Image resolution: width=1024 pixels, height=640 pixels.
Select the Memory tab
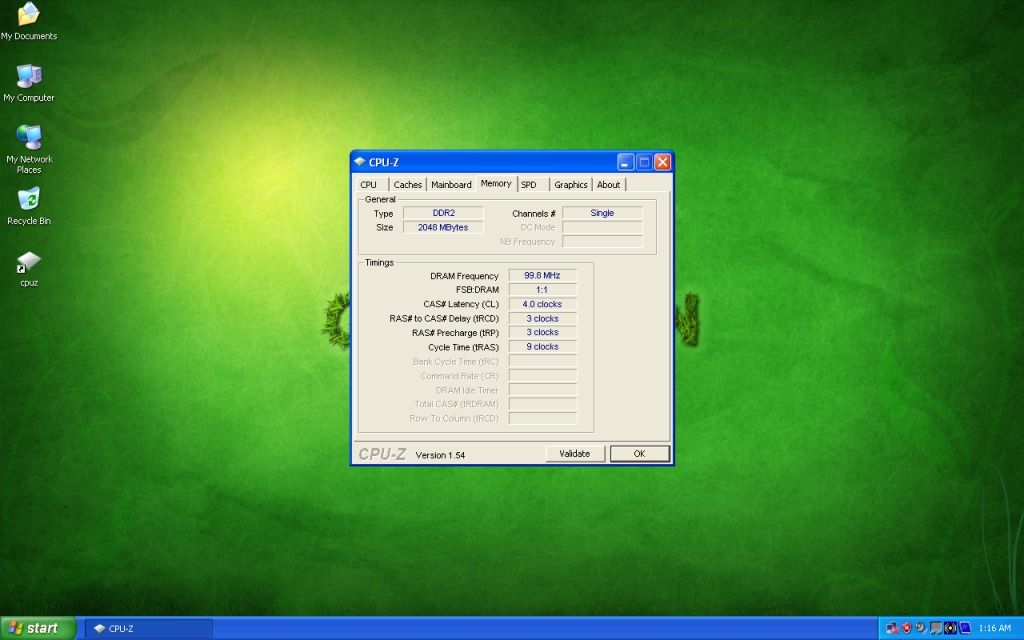(496, 184)
